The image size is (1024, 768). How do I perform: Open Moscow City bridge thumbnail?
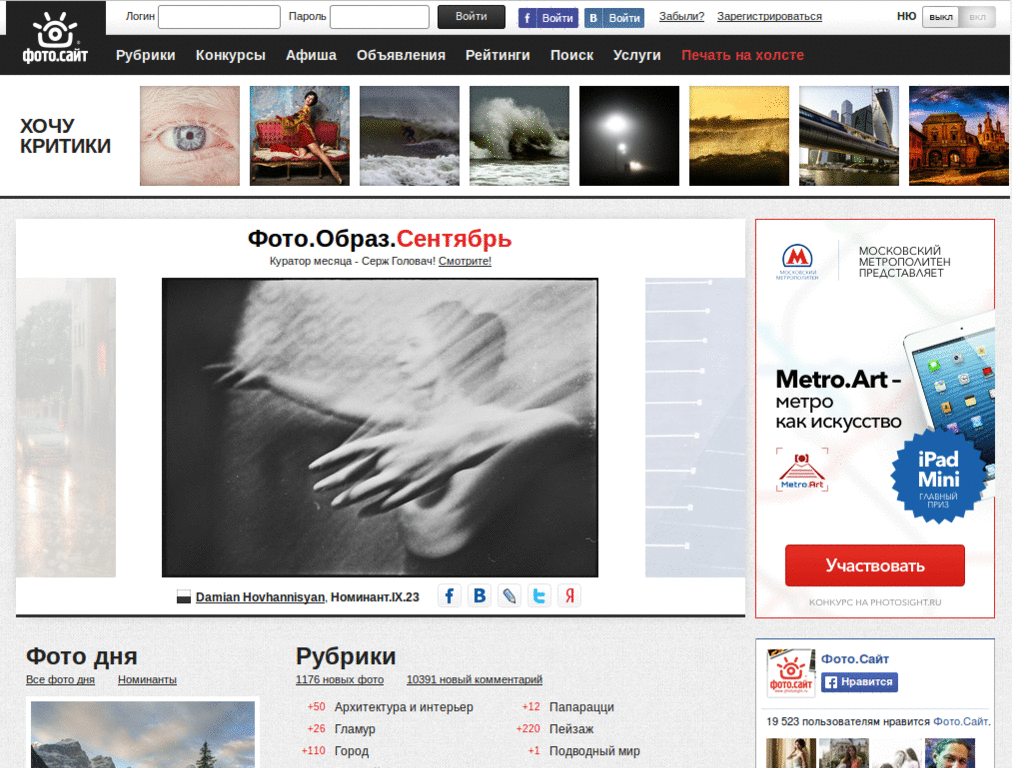click(849, 136)
